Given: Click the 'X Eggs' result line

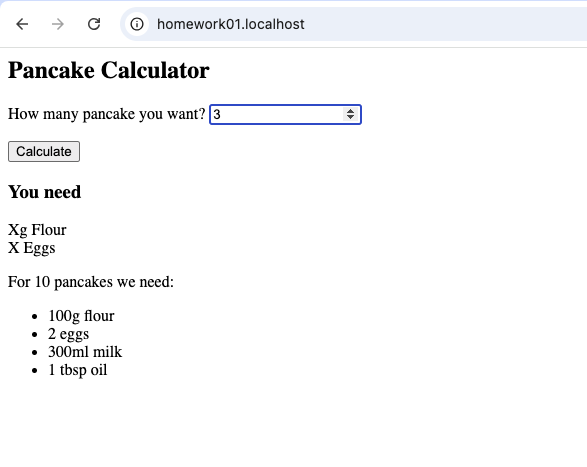Looking at the screenshot, I should tap(31, 248).
